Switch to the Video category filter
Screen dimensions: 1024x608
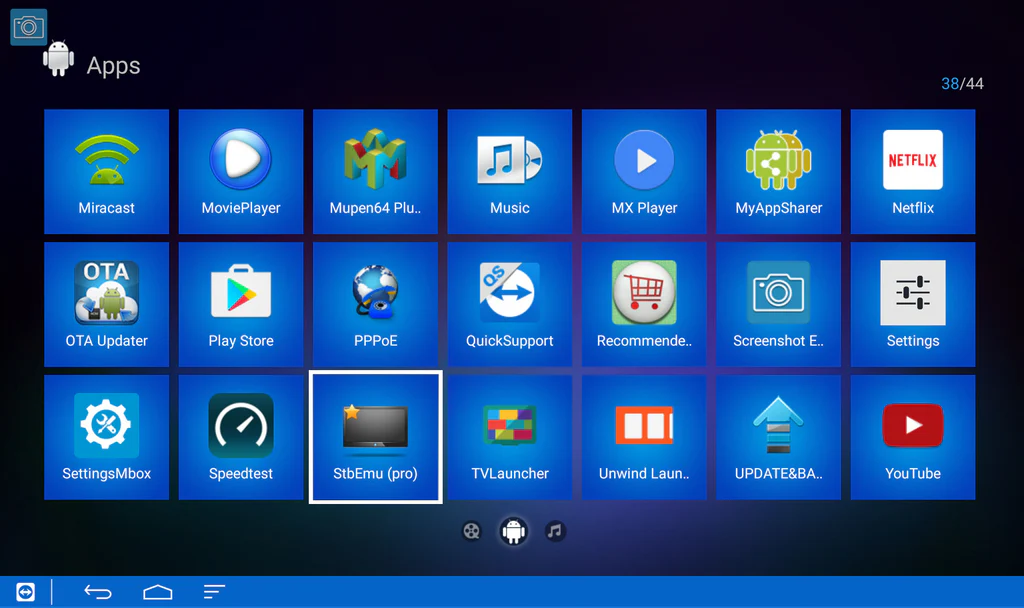point(471,531)
